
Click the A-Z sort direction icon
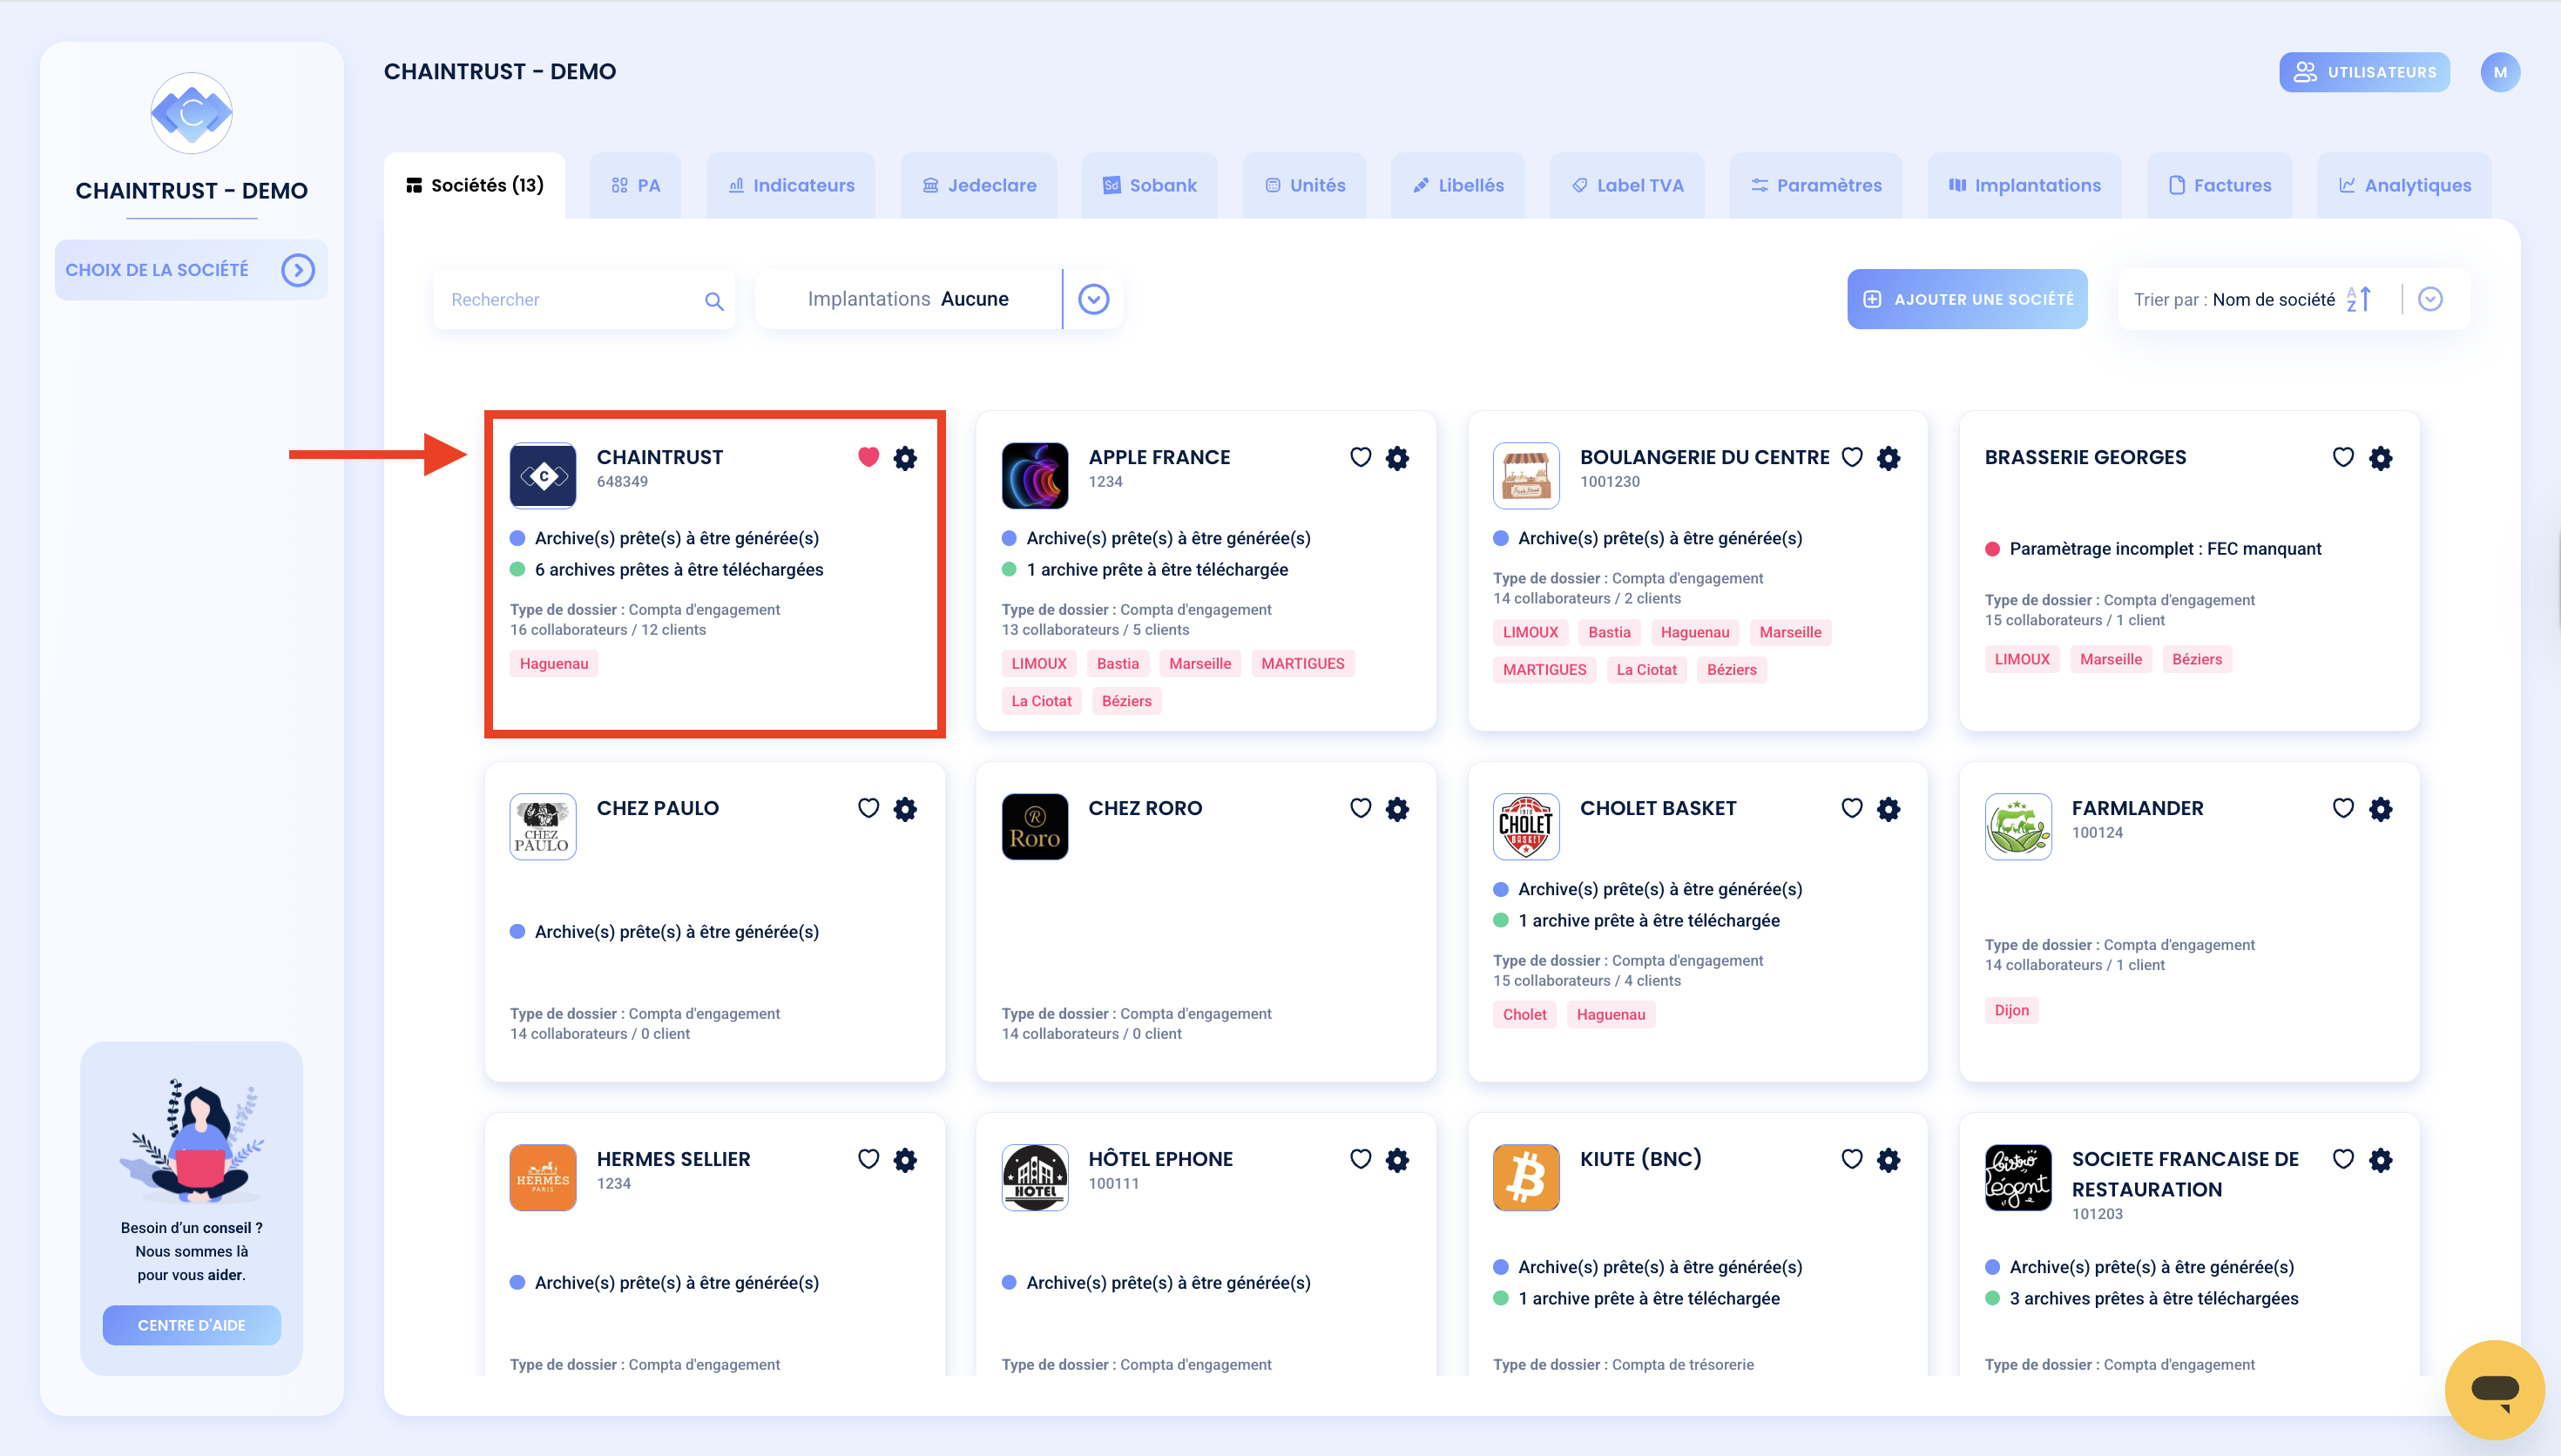(x=2359, y=299)
